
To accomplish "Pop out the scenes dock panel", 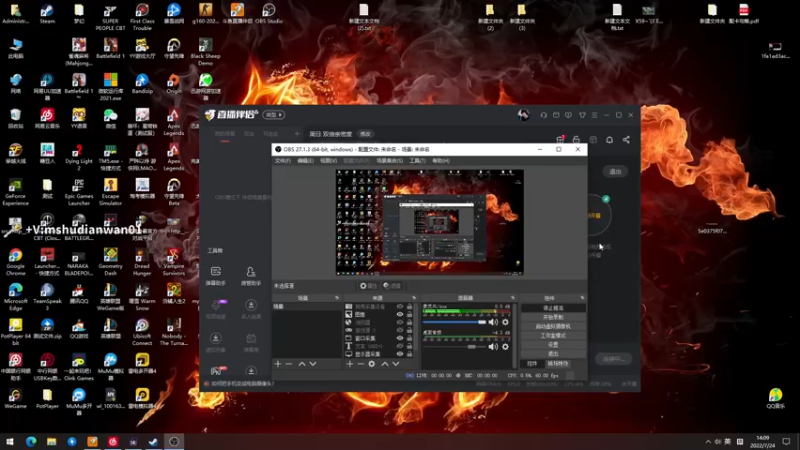I will (x=337, y=297).
